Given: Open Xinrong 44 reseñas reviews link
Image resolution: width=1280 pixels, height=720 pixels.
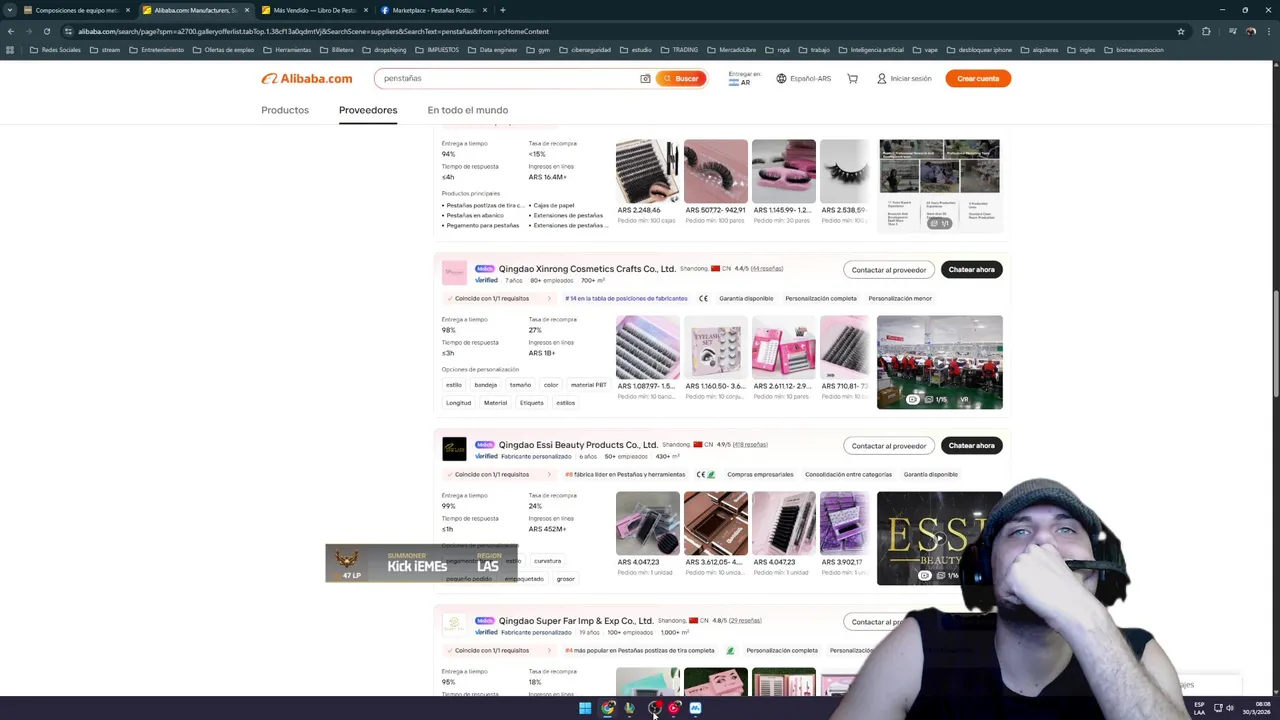Looking at the screenshot, I should [x=767, y=269].
